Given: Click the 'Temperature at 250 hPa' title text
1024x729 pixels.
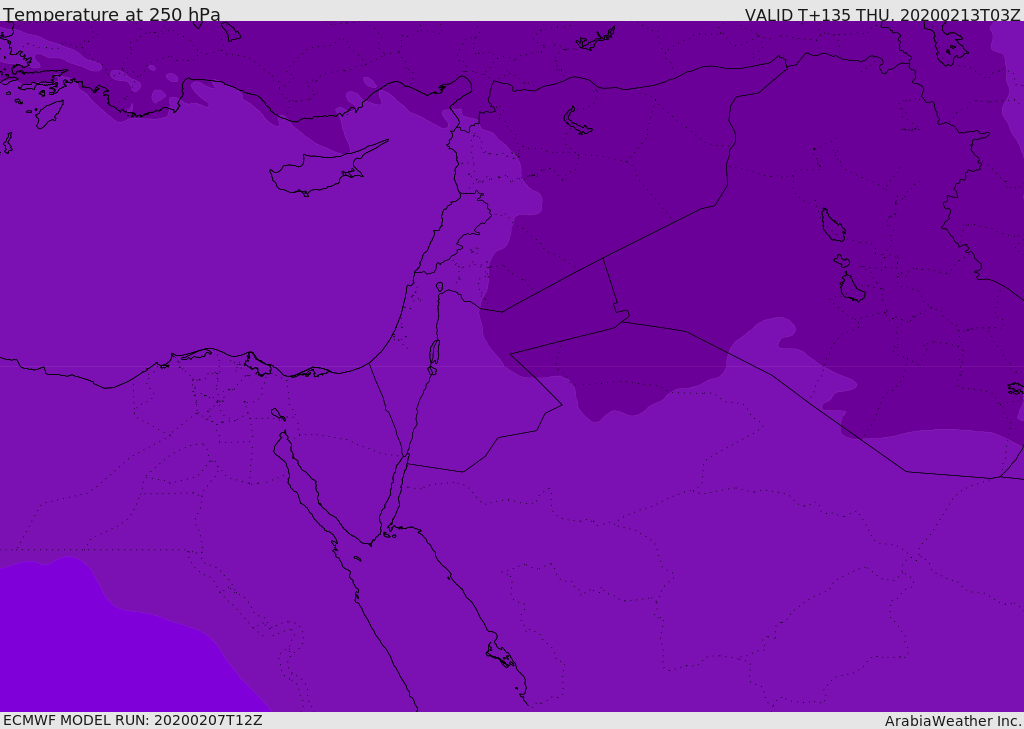Looking at the screenshot, I should [112, 14].
